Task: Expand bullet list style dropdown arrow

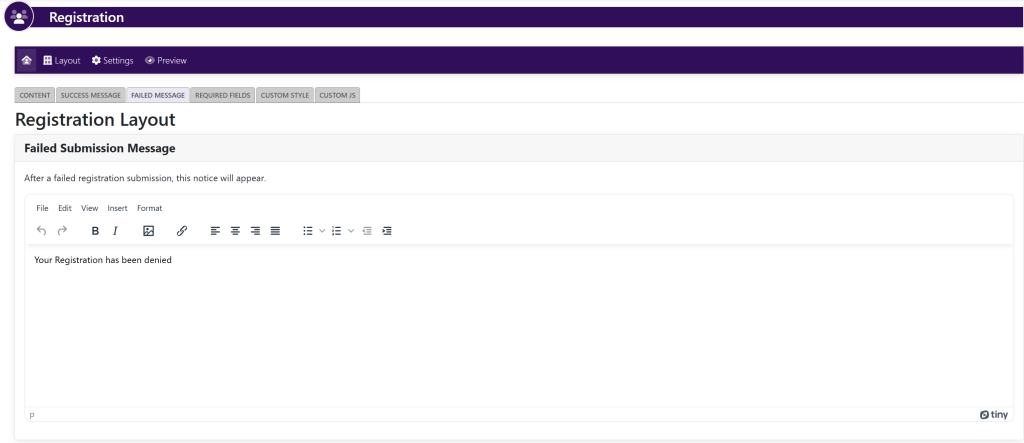Action: (322, 231)
